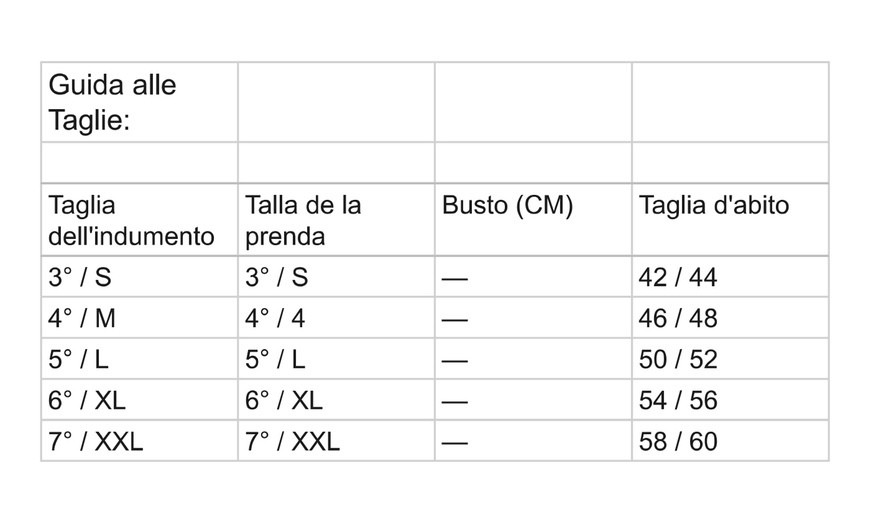Click the '3° / S' cell in first column
Viewport: 870px width, 524px height.
tap(140, 277)
